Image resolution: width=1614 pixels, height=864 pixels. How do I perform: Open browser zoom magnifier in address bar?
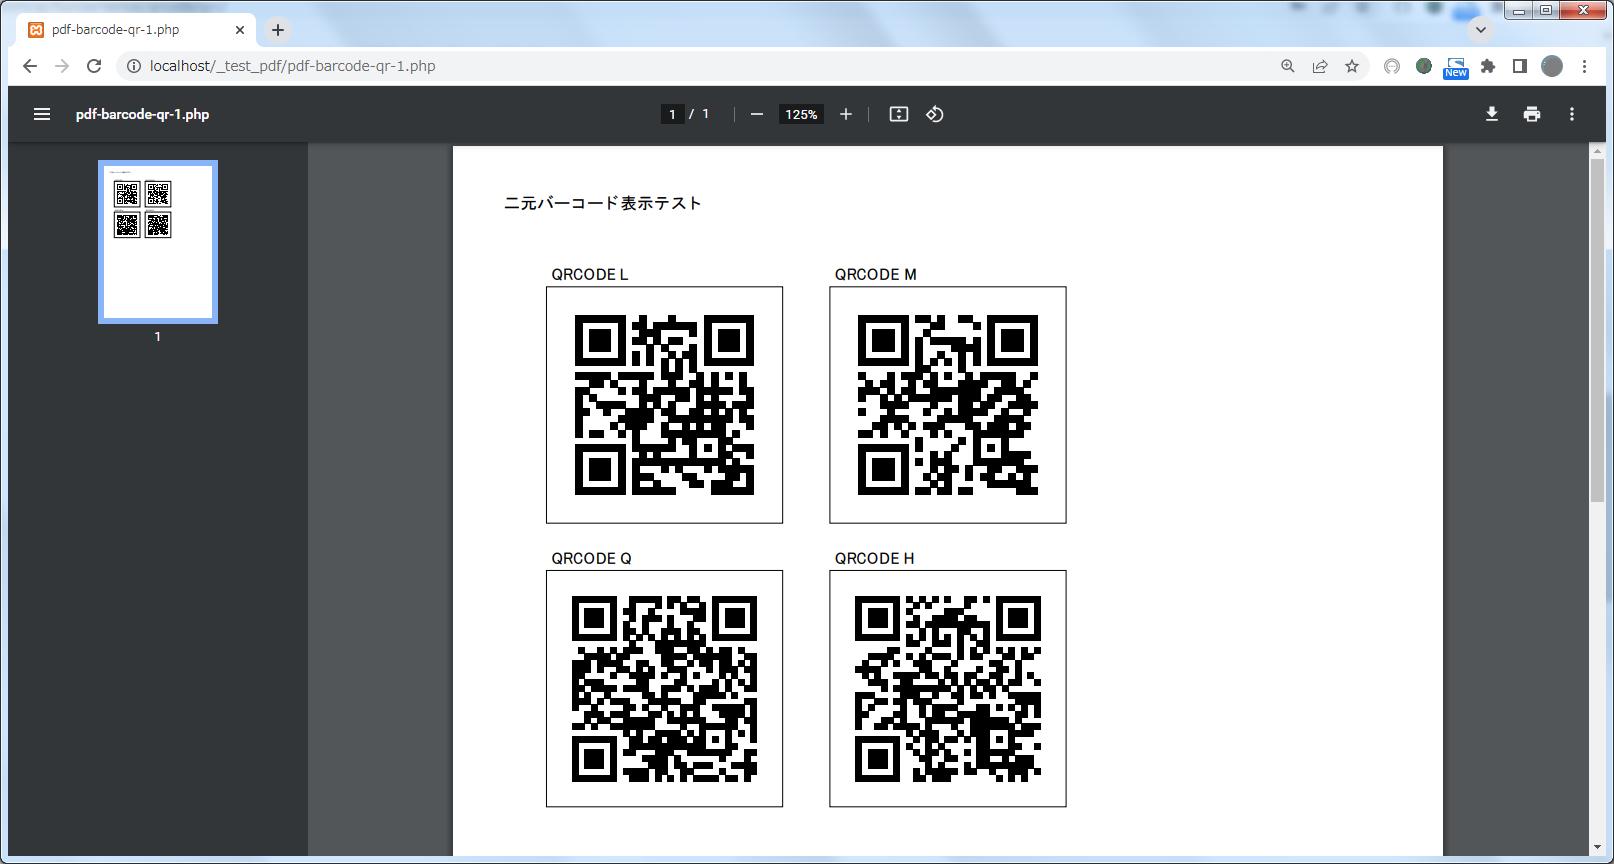(x=1288, y=66)
